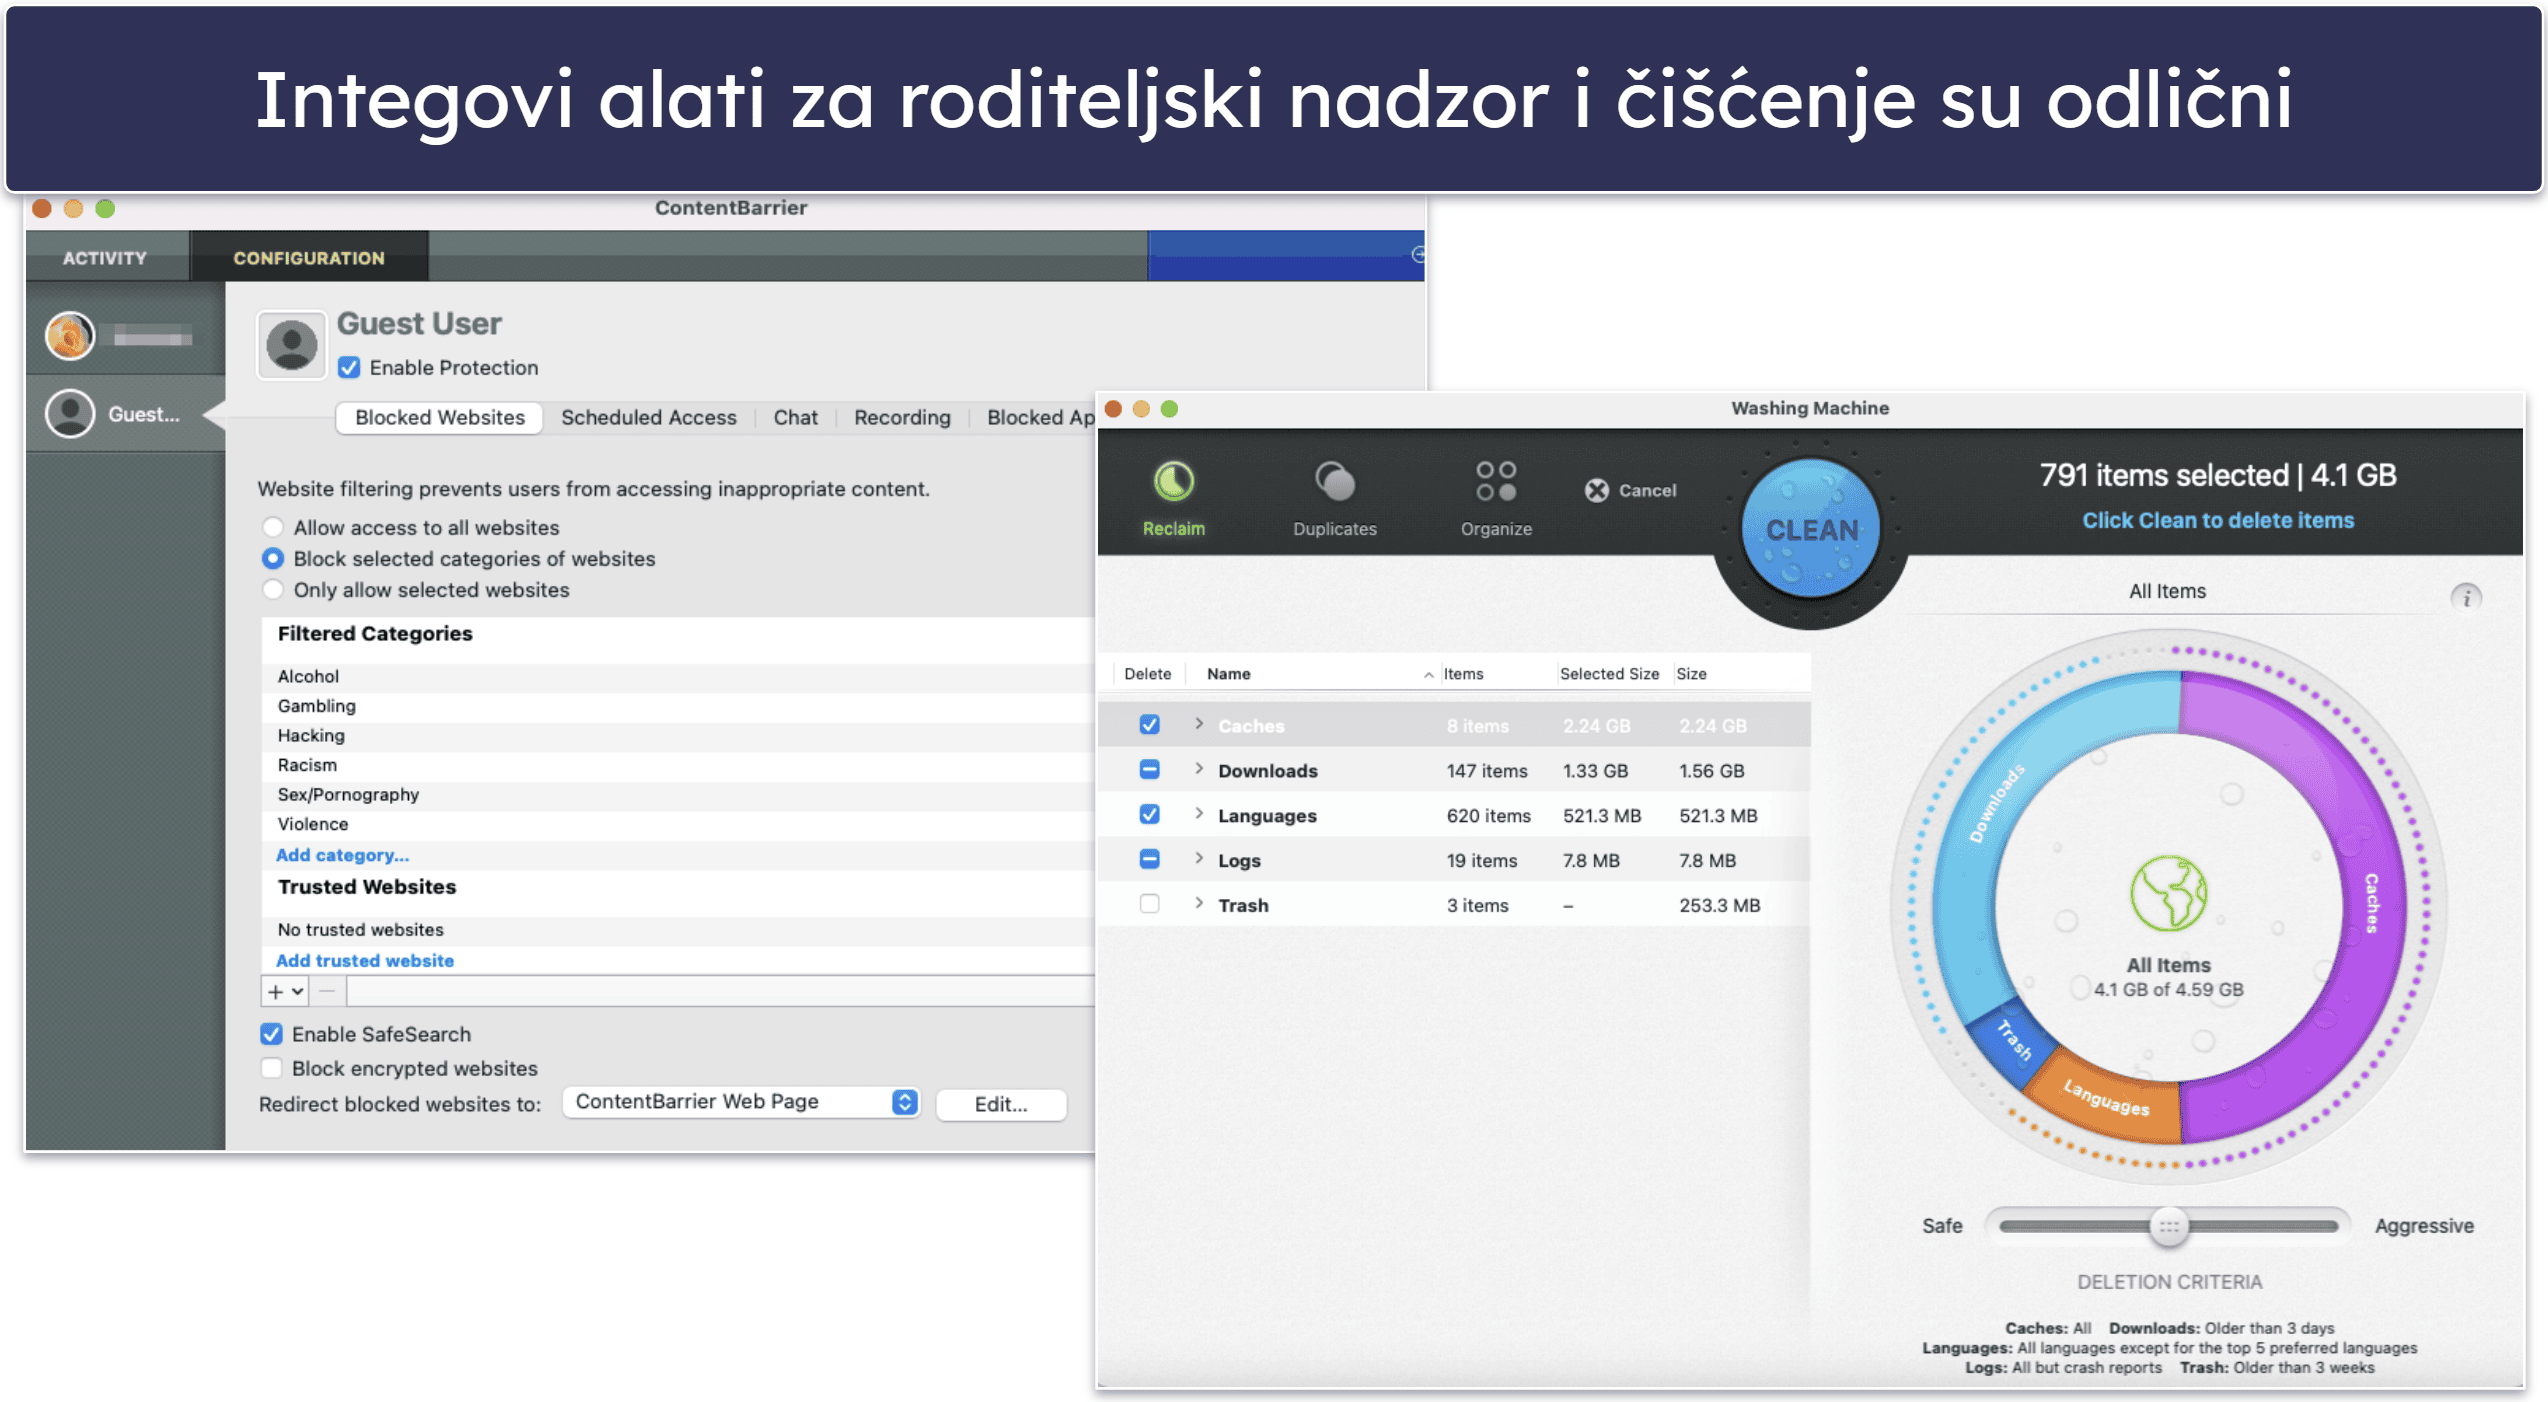Check the Trash delete checkbox
Image resolution: width=2548 pixels, height=1402 pixels.
point(1150,904)
